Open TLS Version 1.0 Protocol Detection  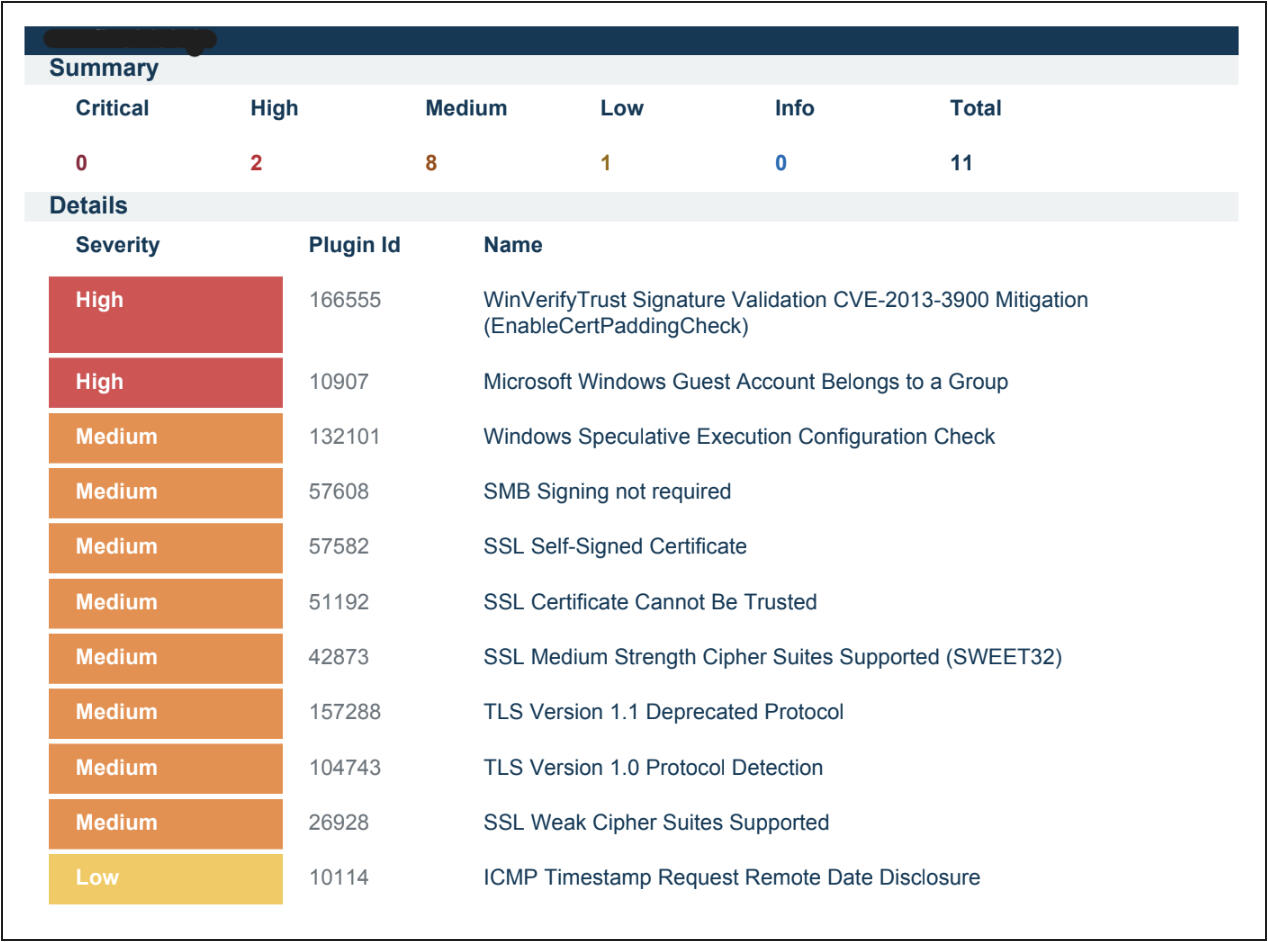pos(653,768)
